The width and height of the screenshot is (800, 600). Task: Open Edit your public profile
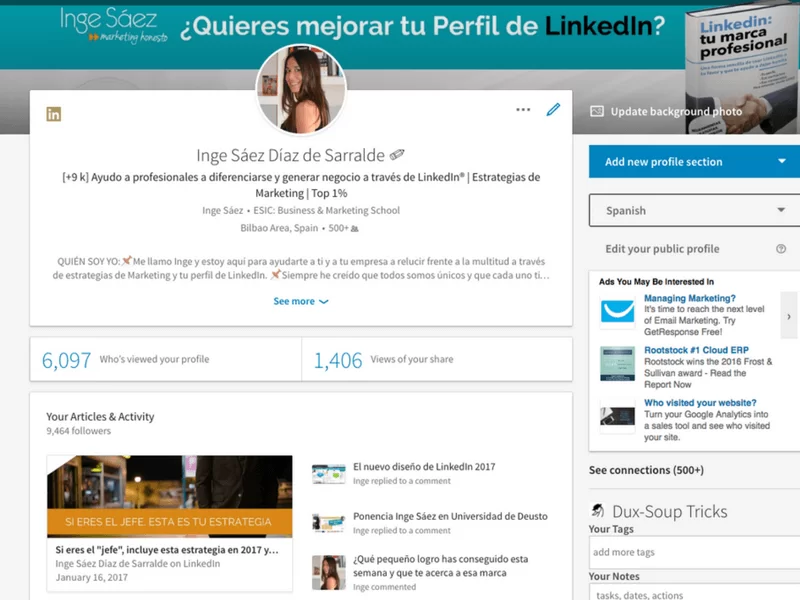(662, 248)
